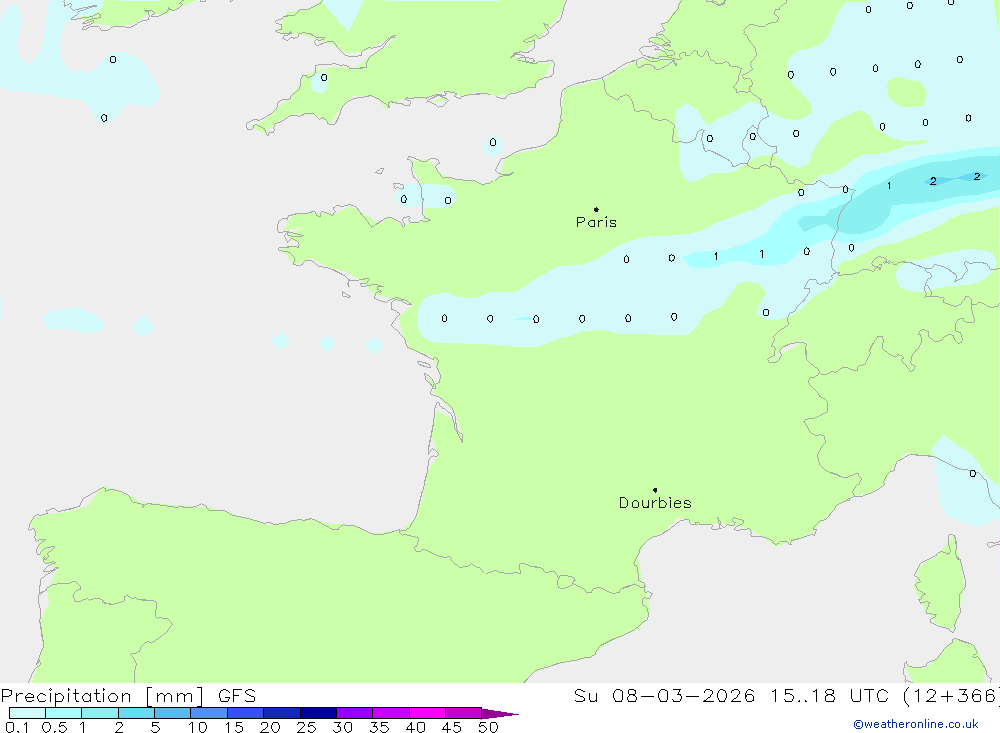Click the legend label "50"
The width and height of the screenshot is (1000, 733).
pyautogui.click(x=488, y=727)
